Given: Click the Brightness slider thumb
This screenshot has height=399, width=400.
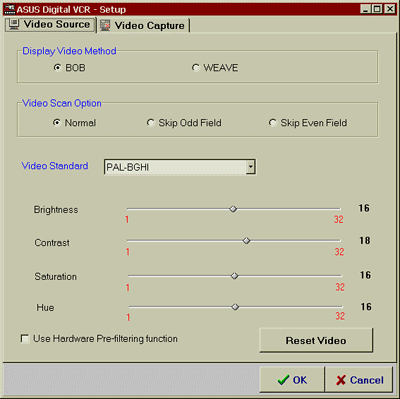Looking at the screenshot, I should [x=233, y=209].
